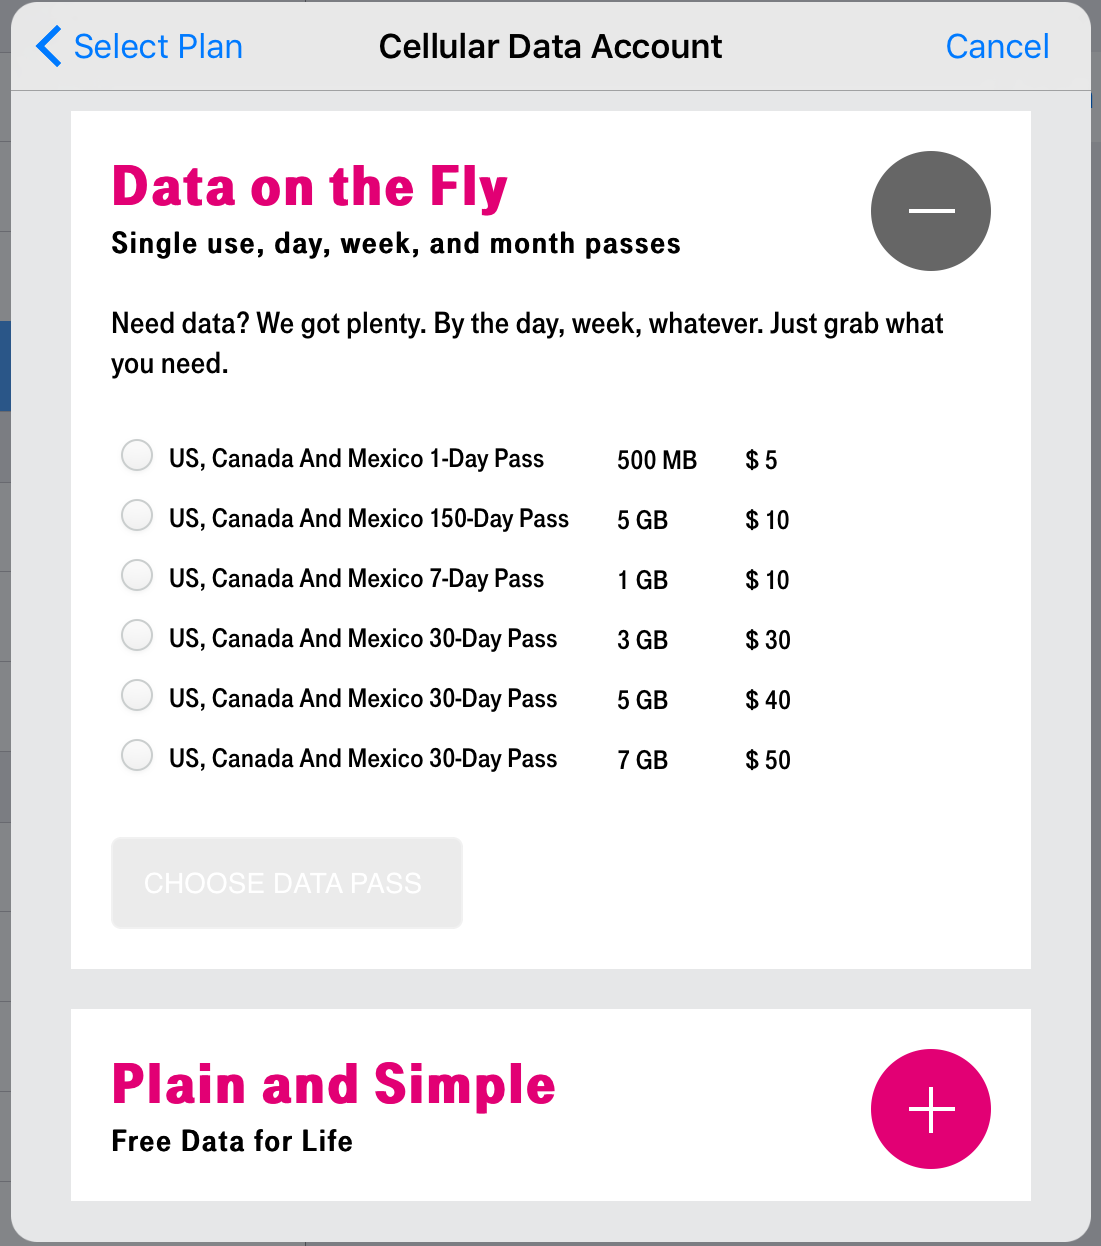Viewport: 1101px width, 1246px height.
Task: Click the Cellular Data Account title
Action: [x=550, y=47]
